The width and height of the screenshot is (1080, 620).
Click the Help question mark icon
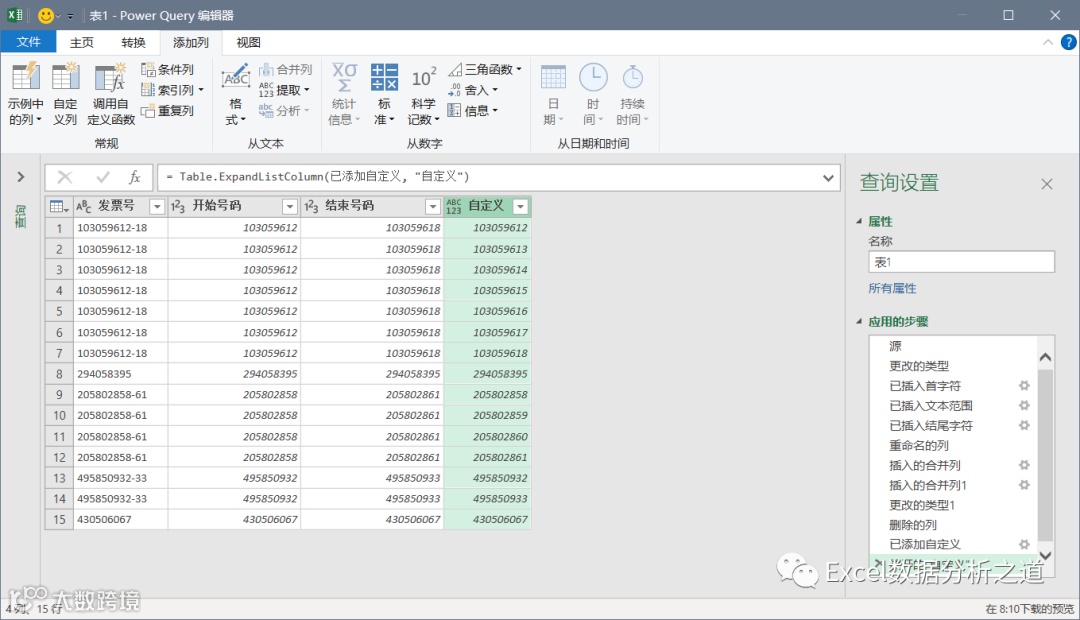coord(1068,43)
